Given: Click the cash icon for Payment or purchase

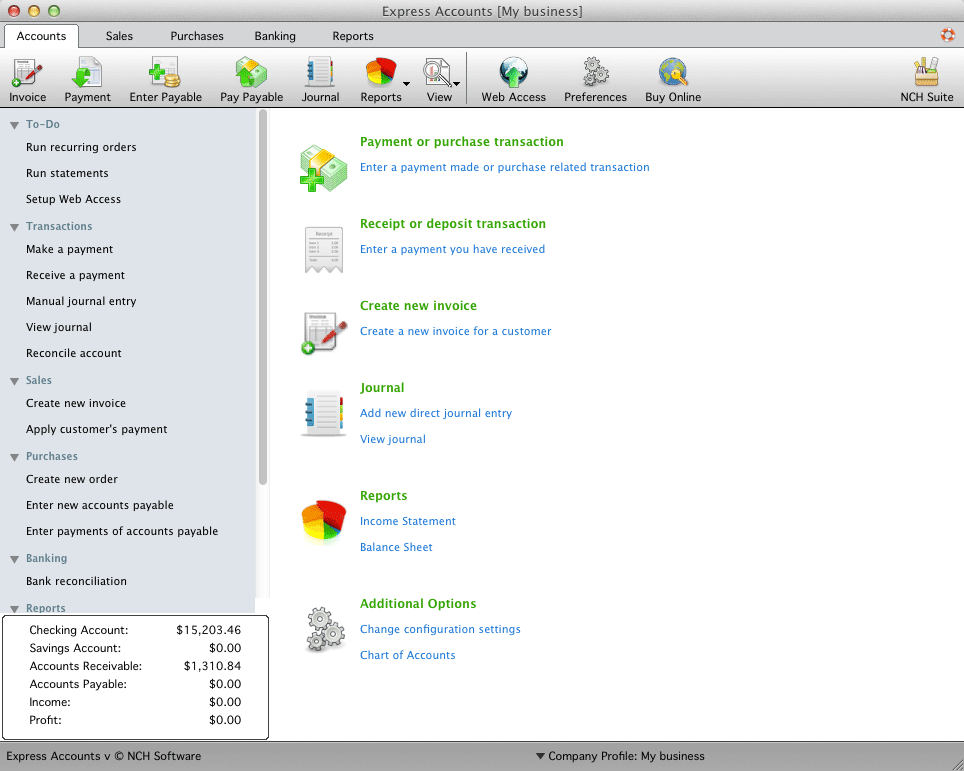Looking at the screenshot, I should 323,168.
